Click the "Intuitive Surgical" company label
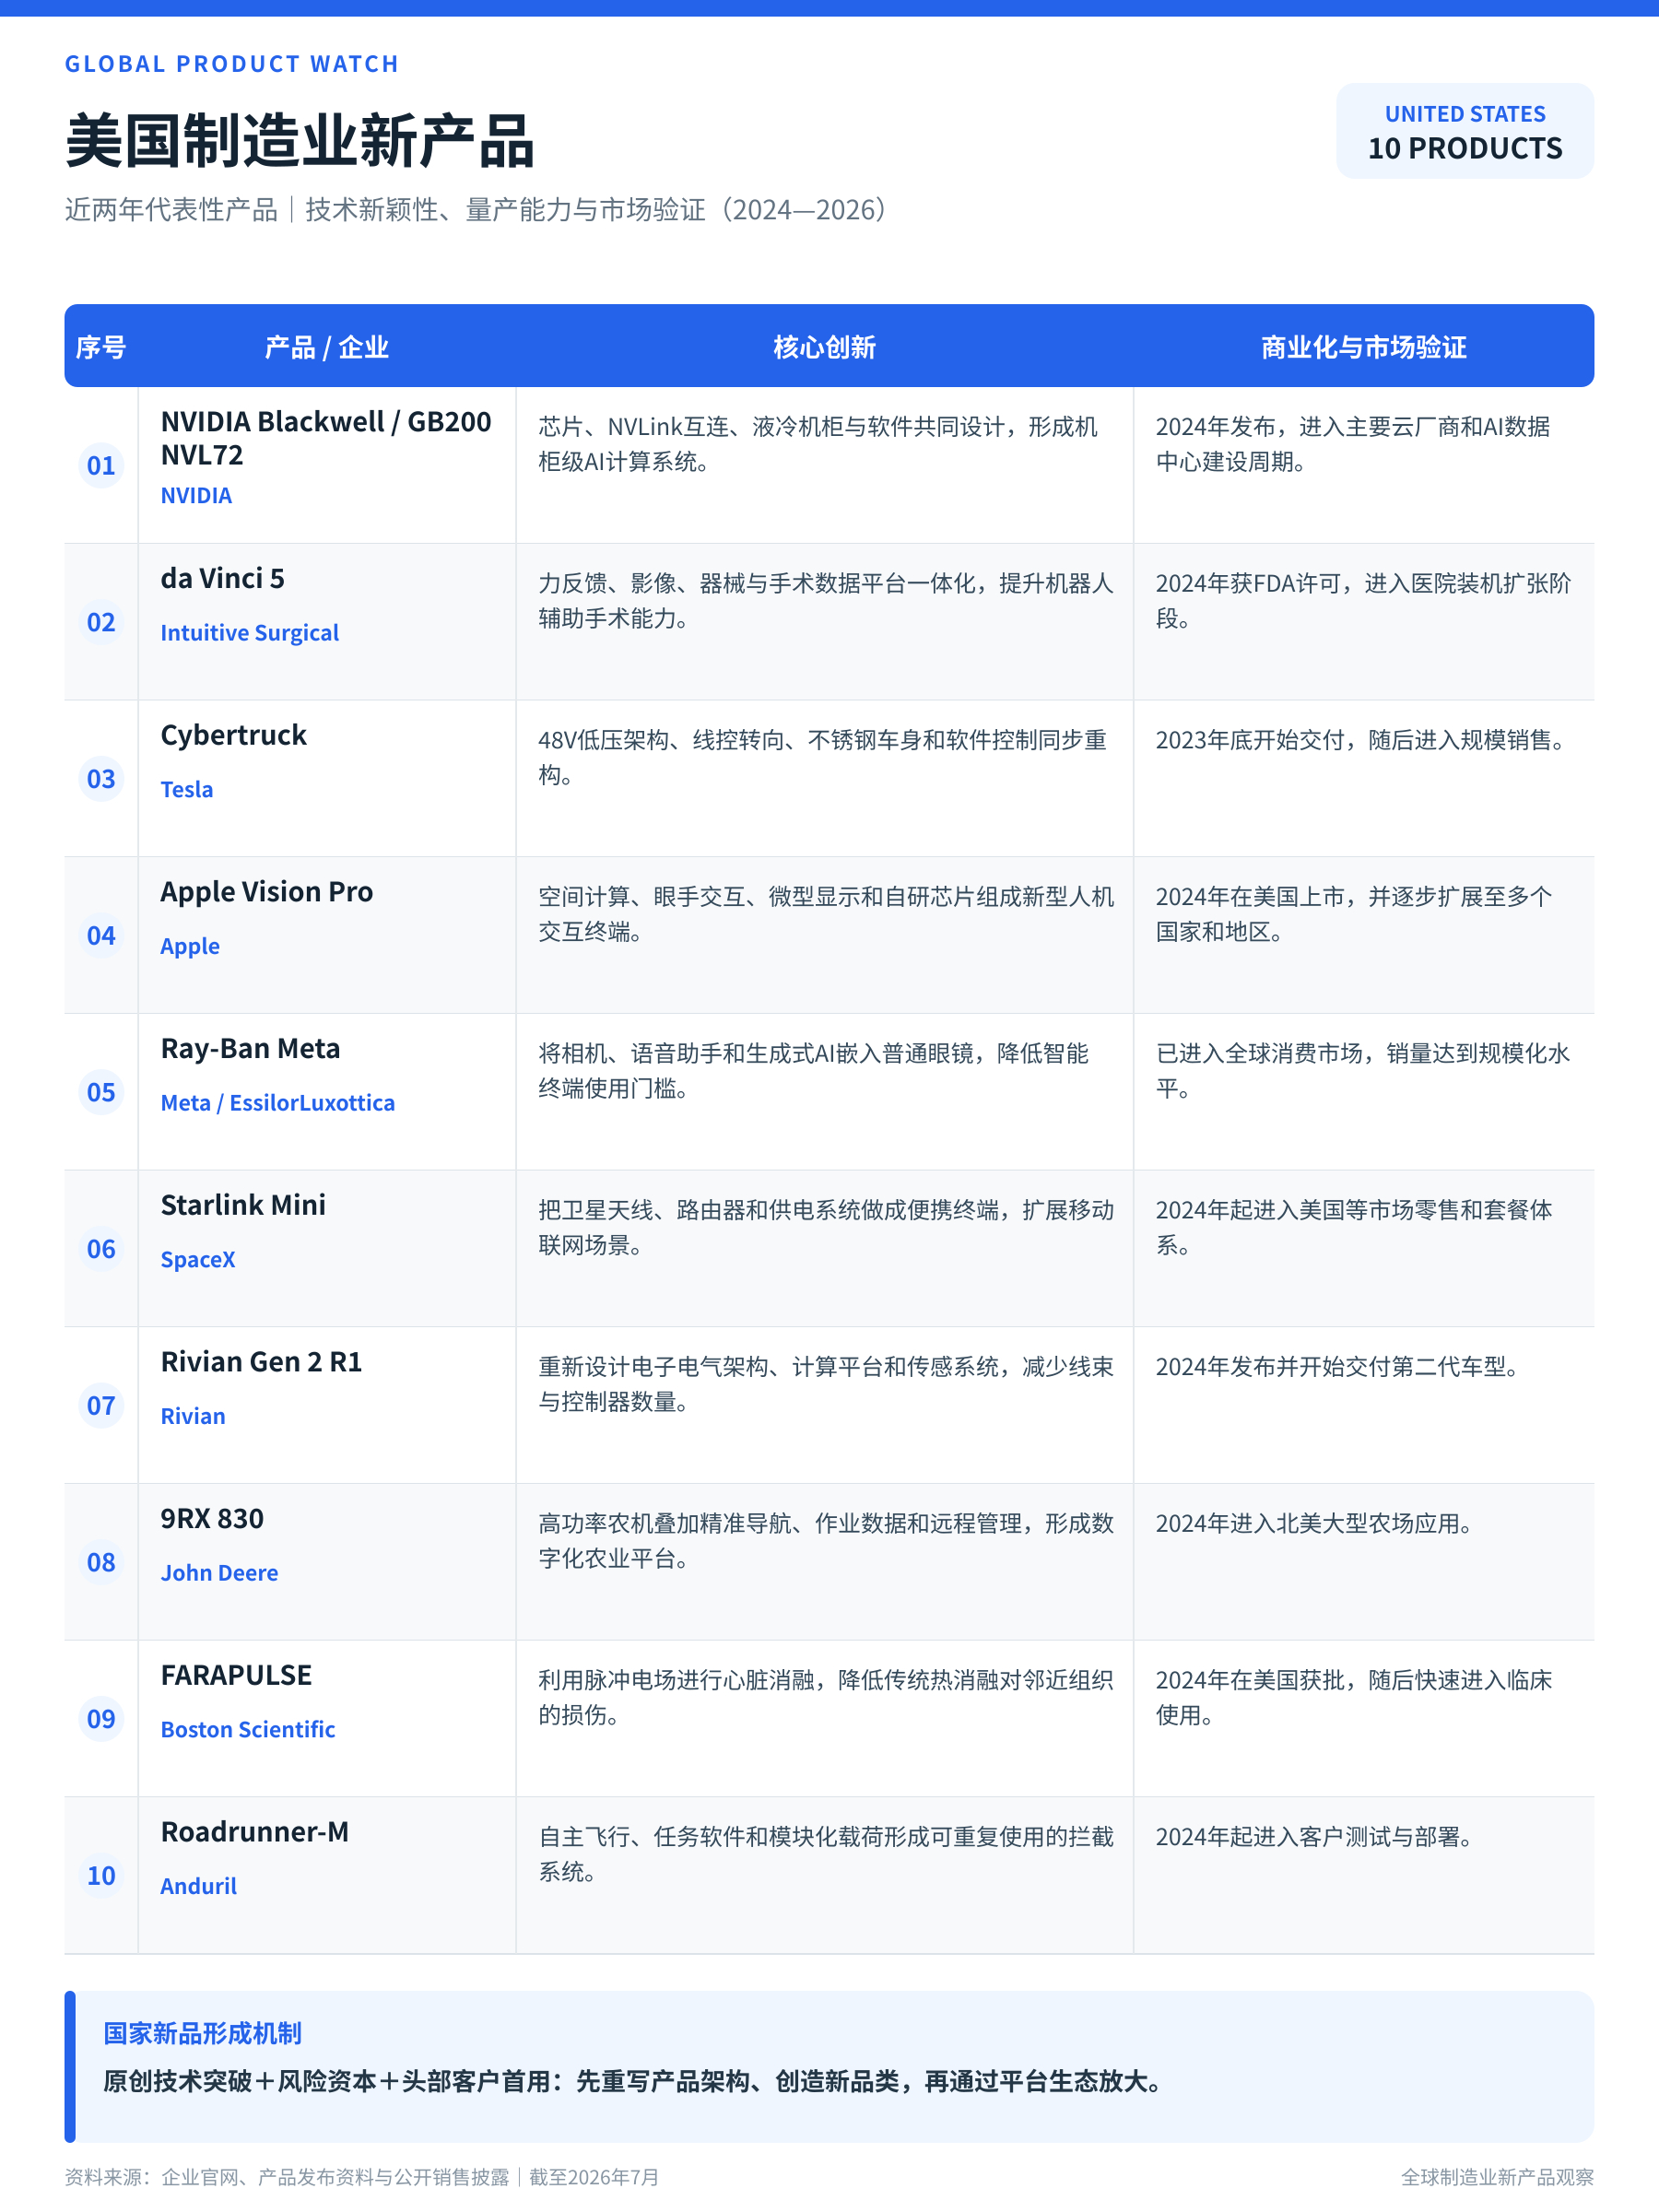 coord(250,633)
